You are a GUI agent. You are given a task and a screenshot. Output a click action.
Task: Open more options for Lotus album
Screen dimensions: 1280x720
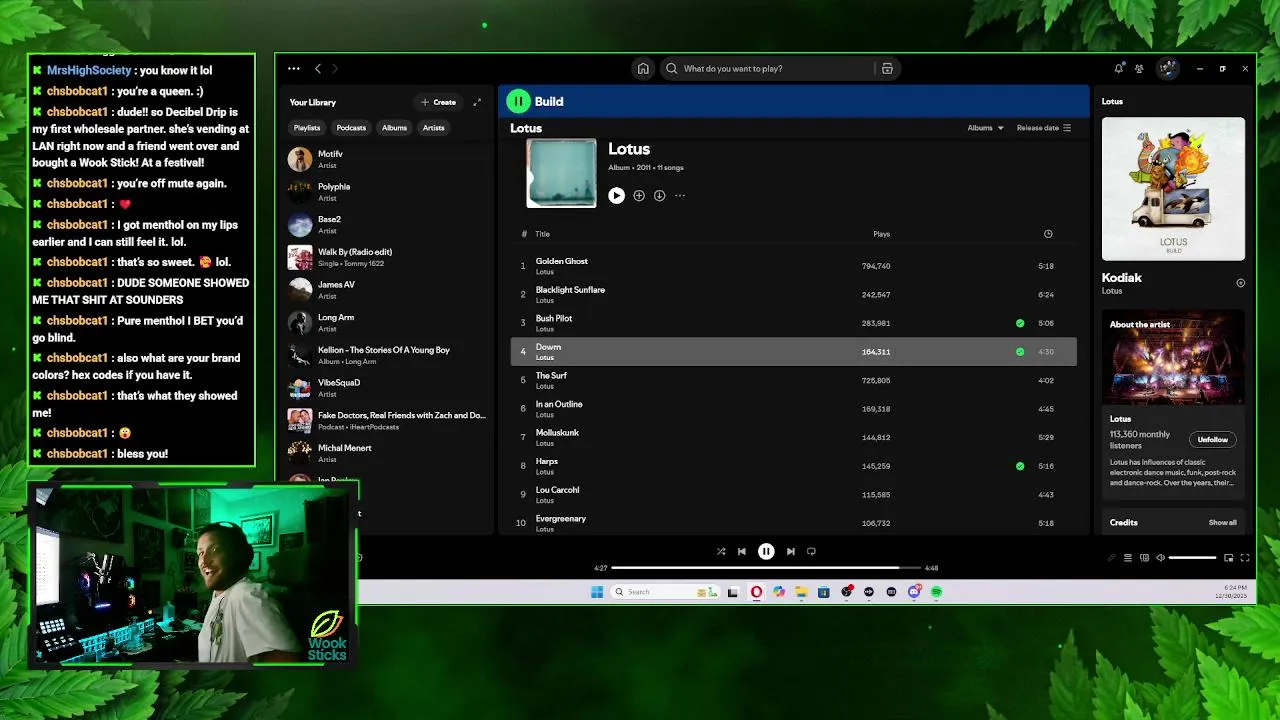pos(680,196)
